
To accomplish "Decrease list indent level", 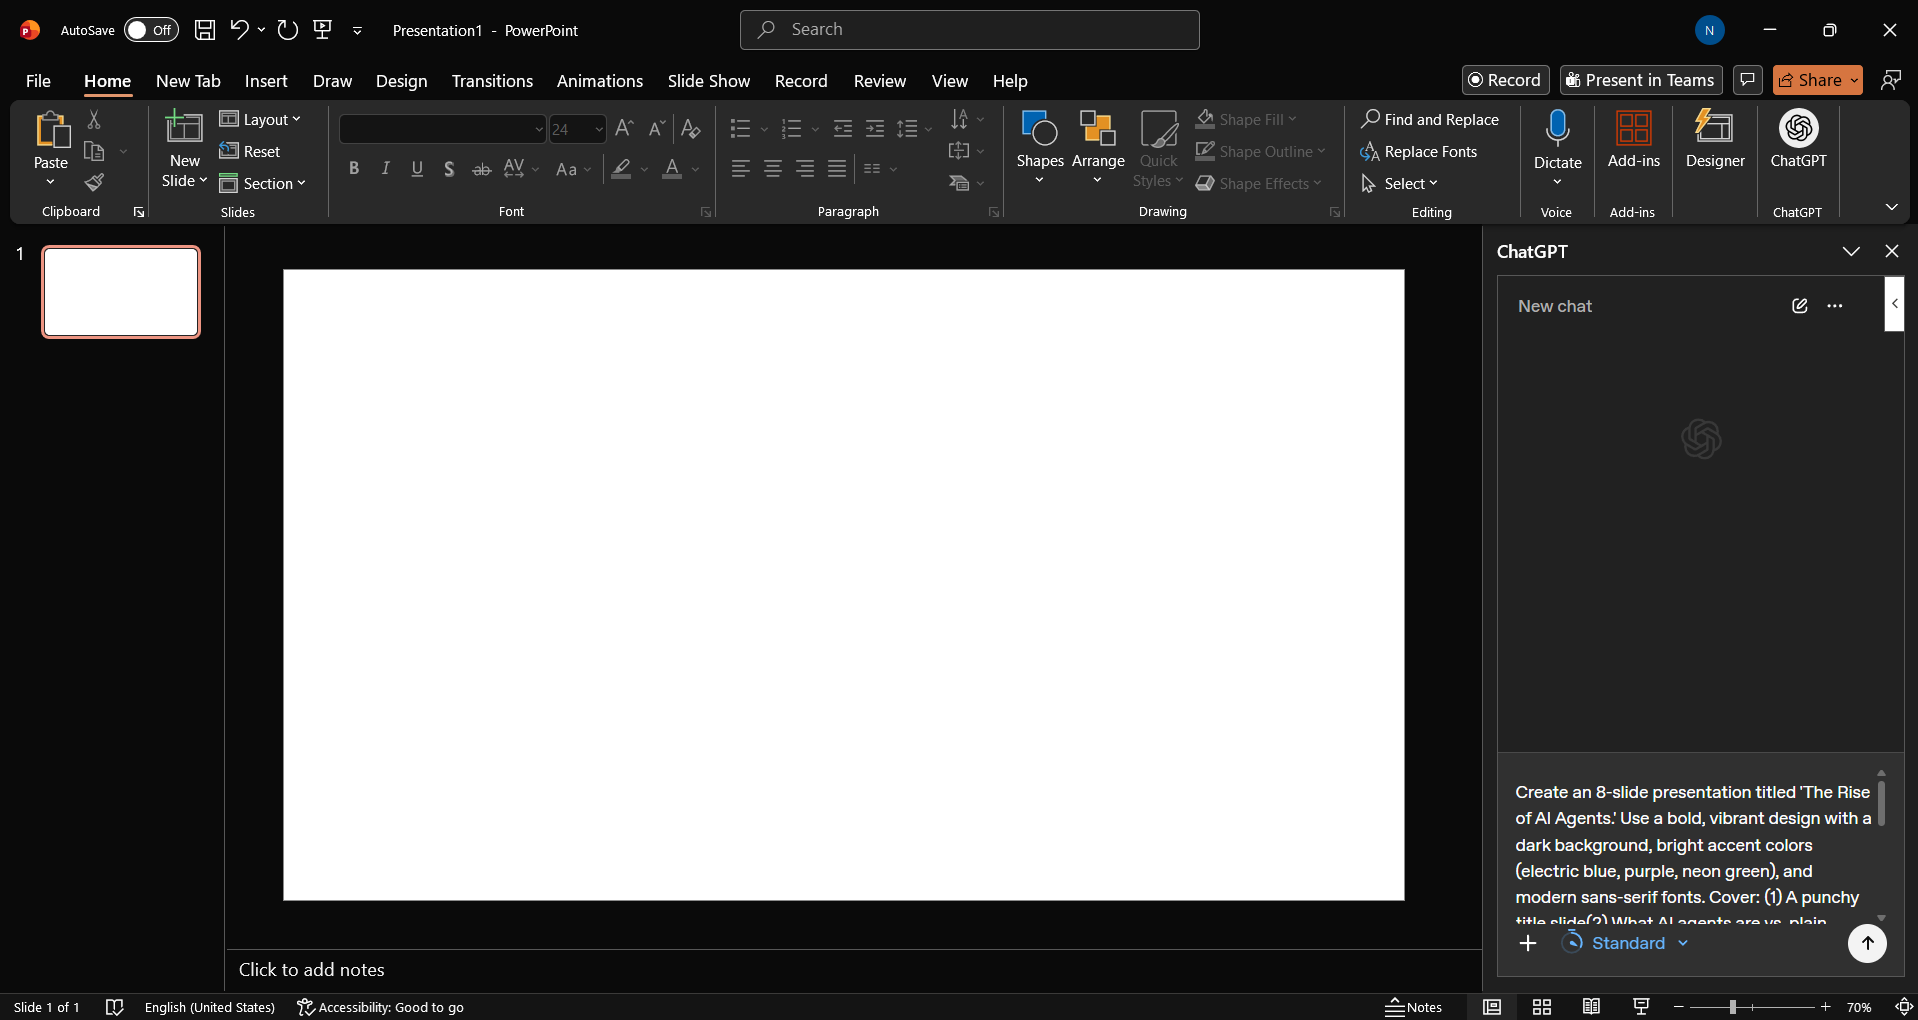I will click(843, 129).
